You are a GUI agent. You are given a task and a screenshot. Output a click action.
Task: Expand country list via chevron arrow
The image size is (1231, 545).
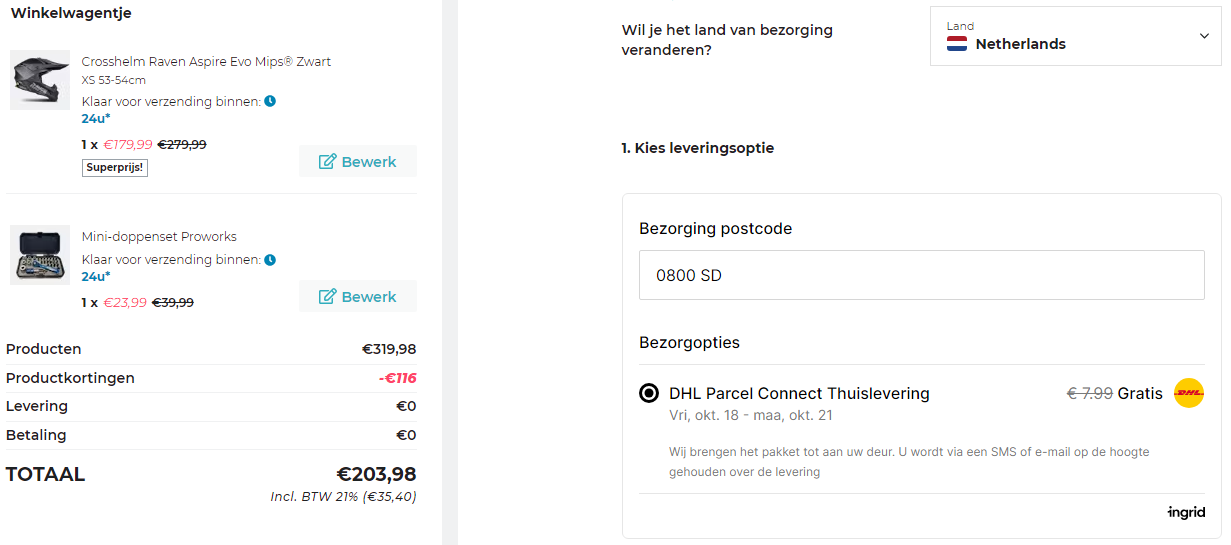click(x=1203, y=36)
